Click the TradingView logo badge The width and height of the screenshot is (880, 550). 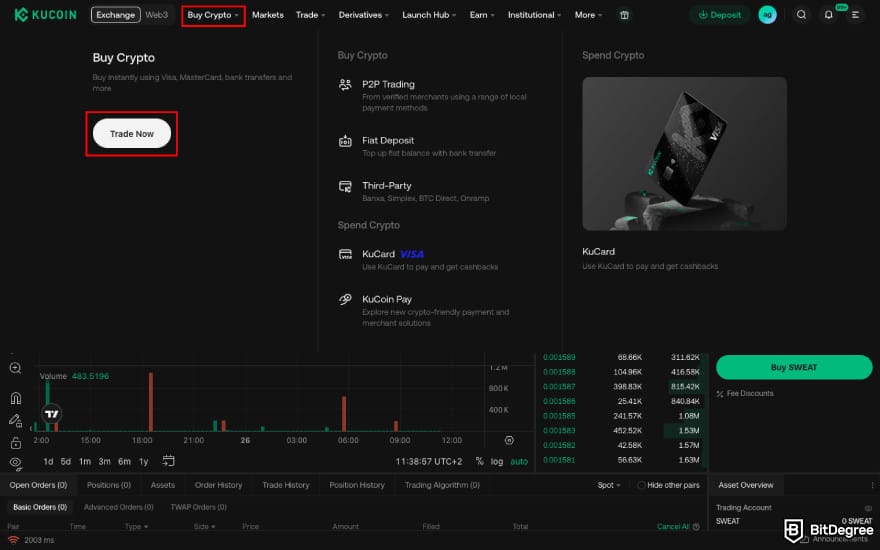(x=52, y=414)
